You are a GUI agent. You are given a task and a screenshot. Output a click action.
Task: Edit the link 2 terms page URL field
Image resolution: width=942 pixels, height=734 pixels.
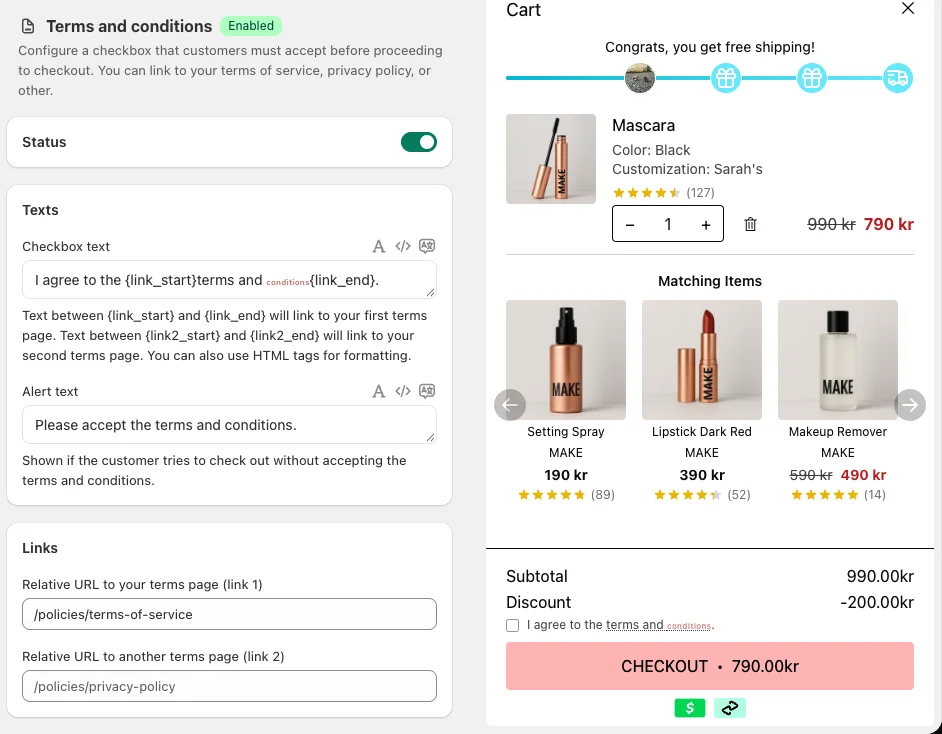(x=229, y=687)
